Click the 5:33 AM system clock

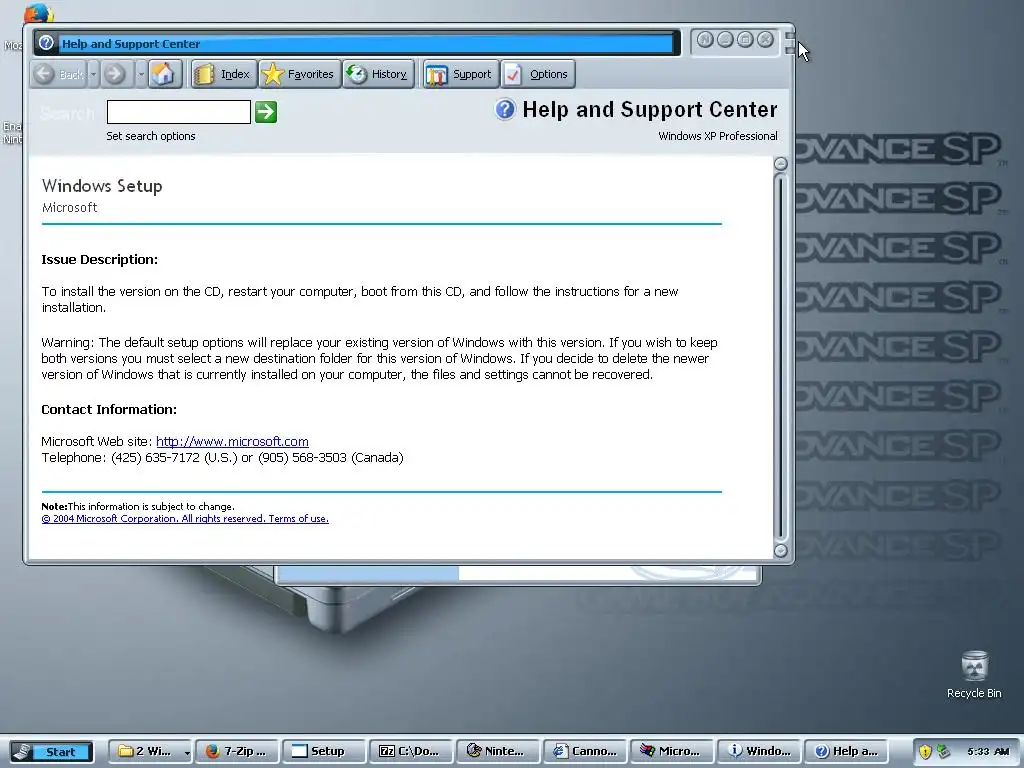[x=987, y=752]
